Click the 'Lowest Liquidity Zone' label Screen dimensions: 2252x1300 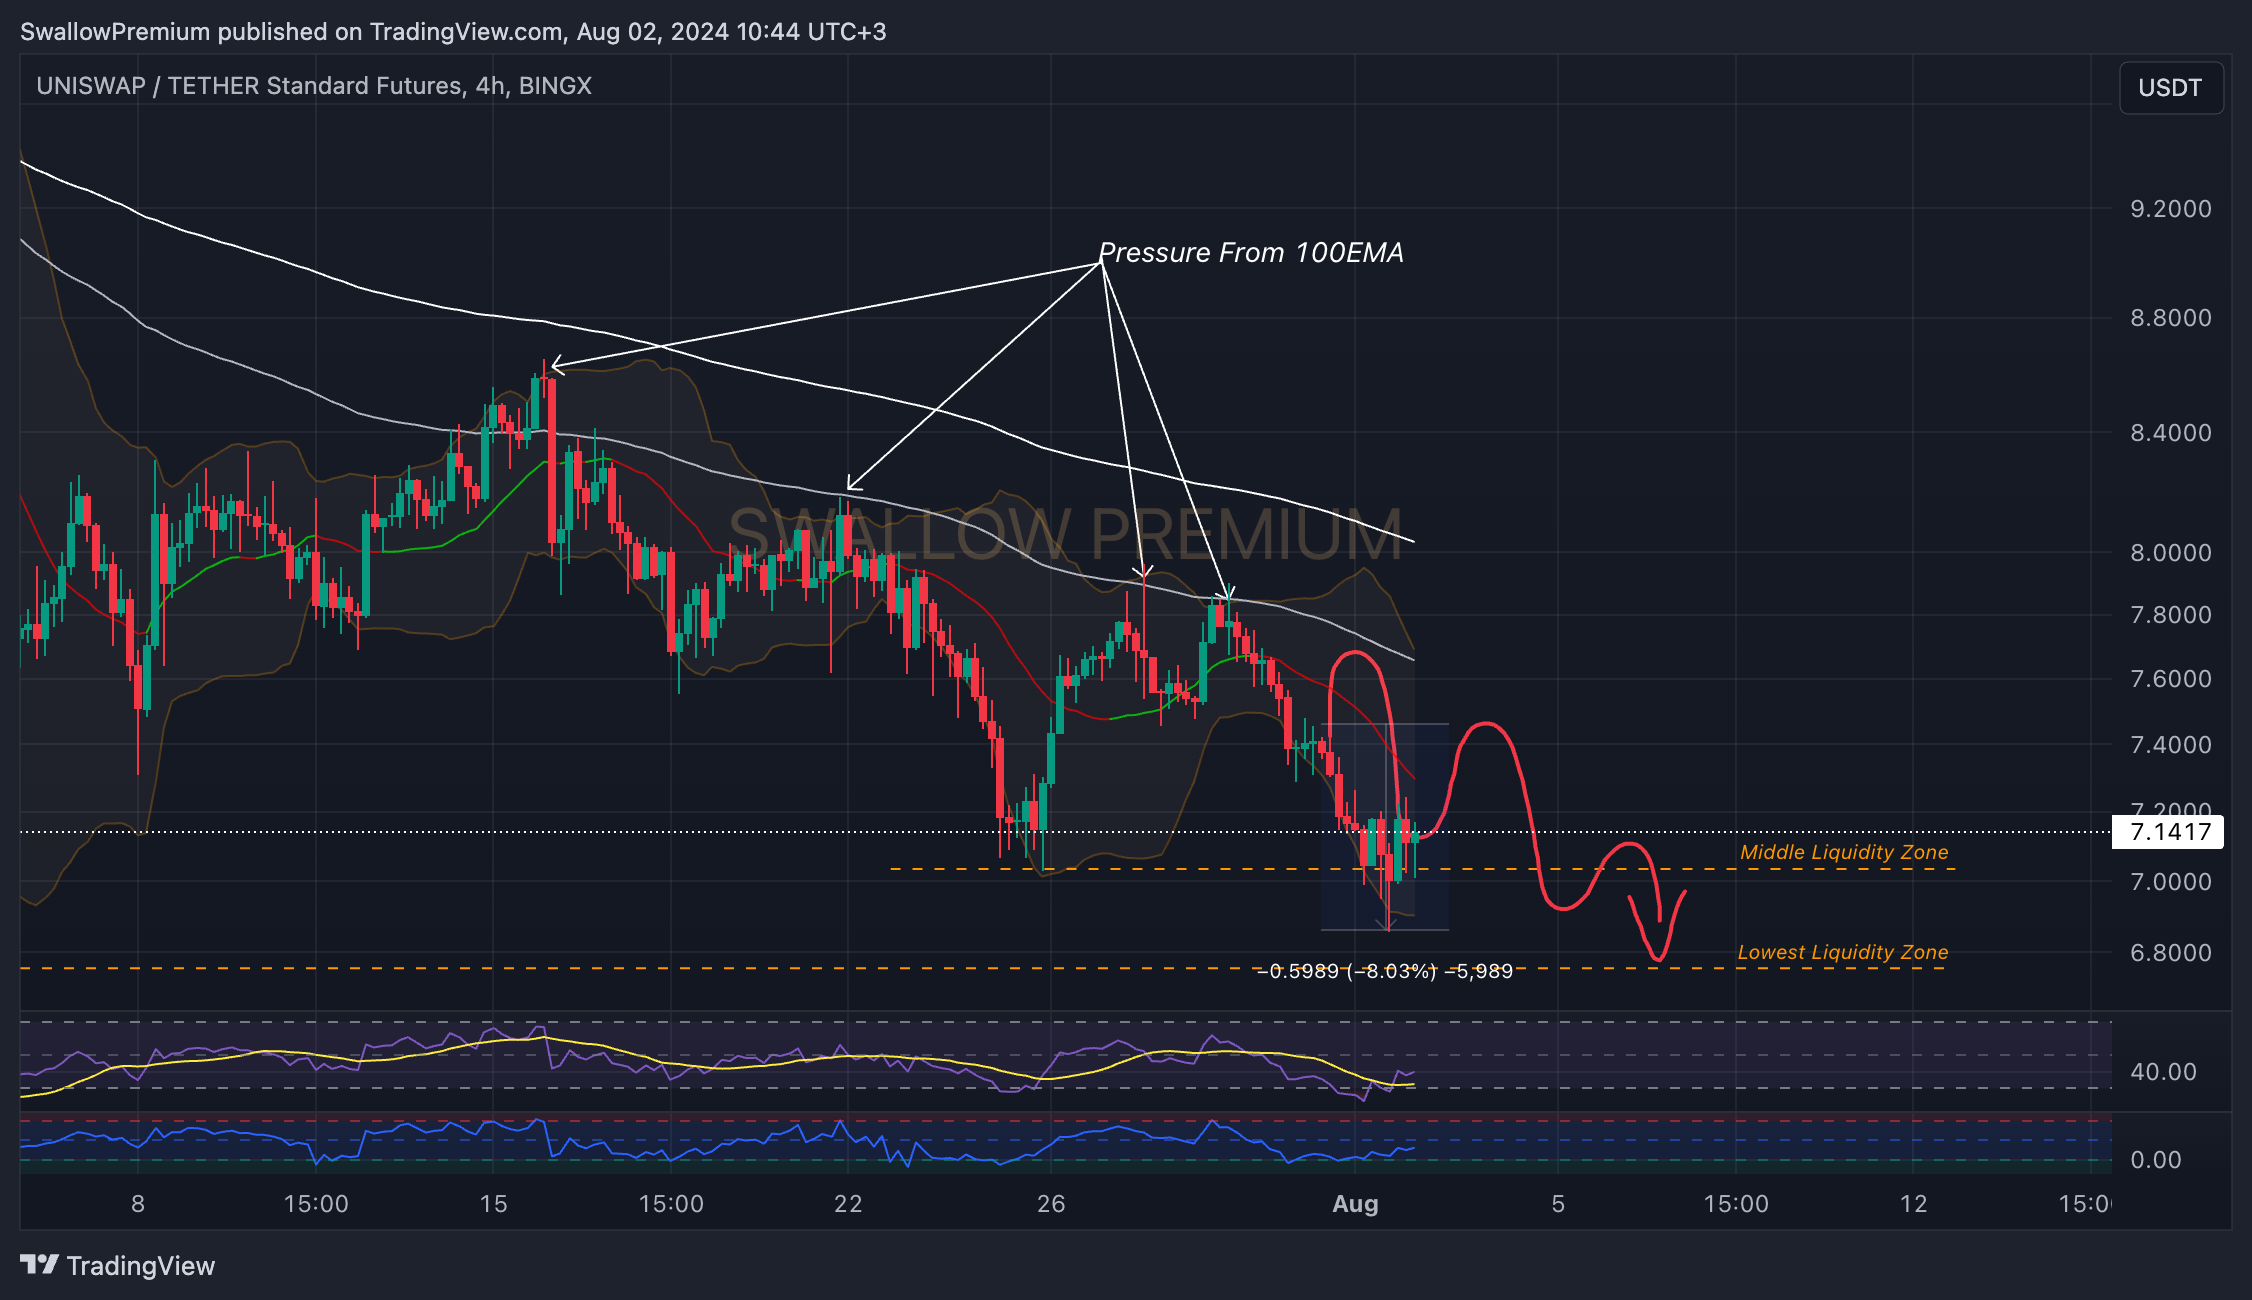(x=1843, y=952)
